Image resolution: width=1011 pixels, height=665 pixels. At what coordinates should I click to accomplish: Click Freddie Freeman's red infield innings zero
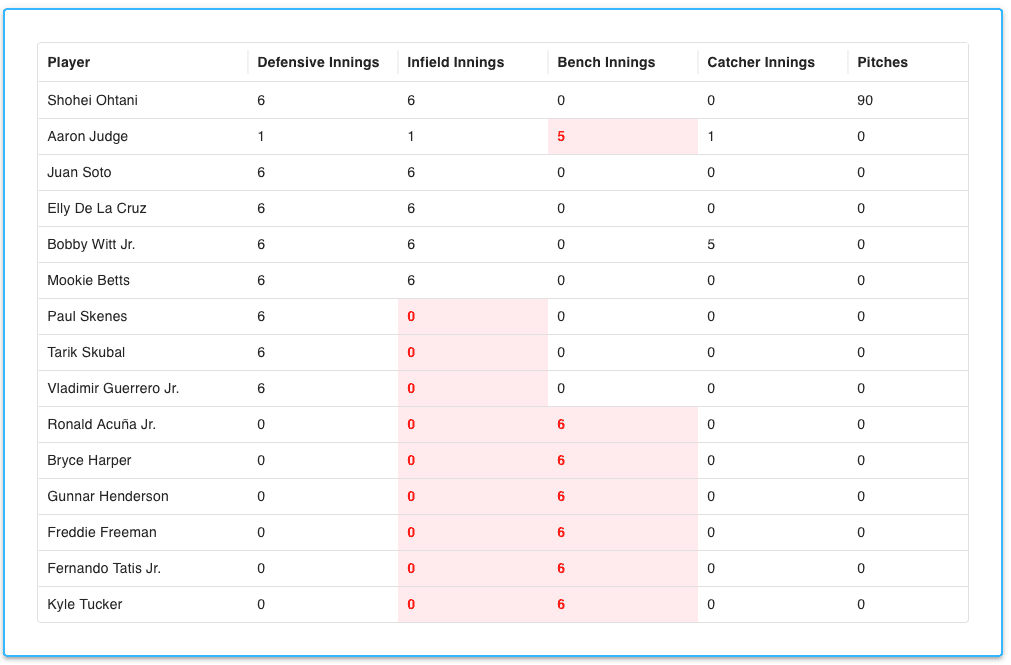point(411,532)
